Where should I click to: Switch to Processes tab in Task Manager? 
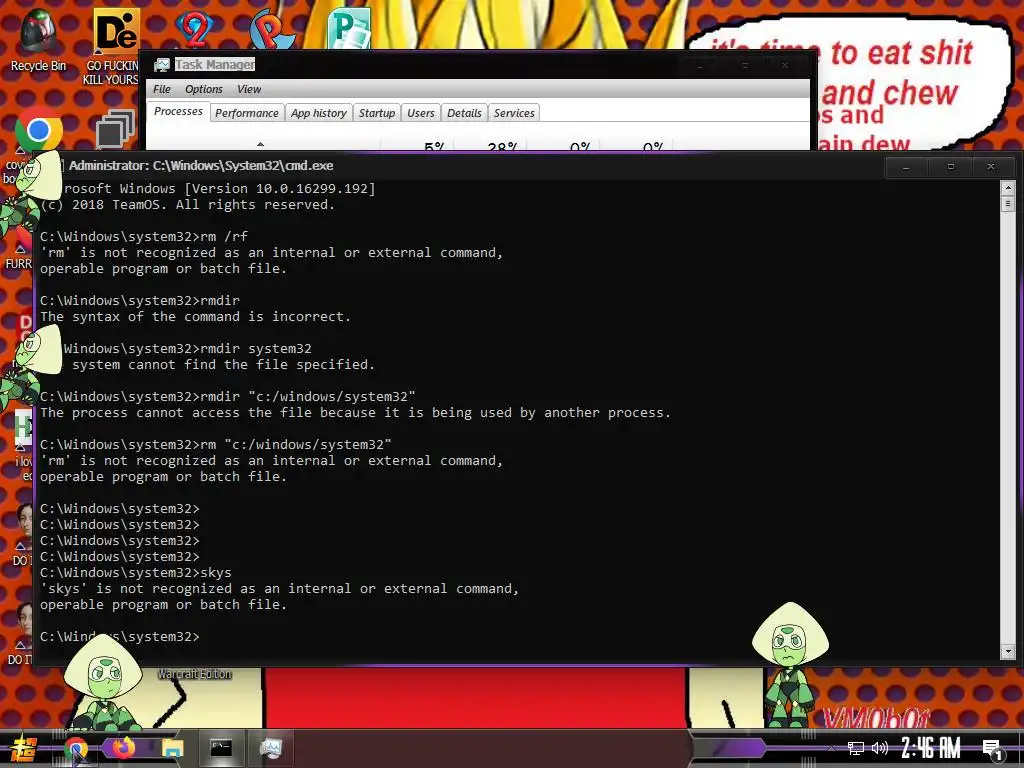click(x=178, y=112)
